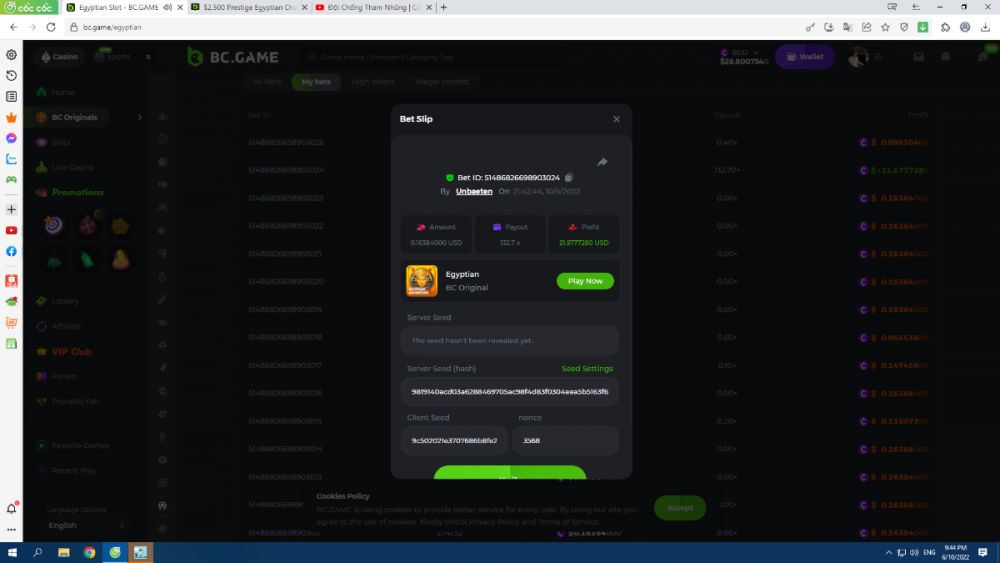
Task: Switch to the High rollers tab
Action: click(x=373, y=82)
